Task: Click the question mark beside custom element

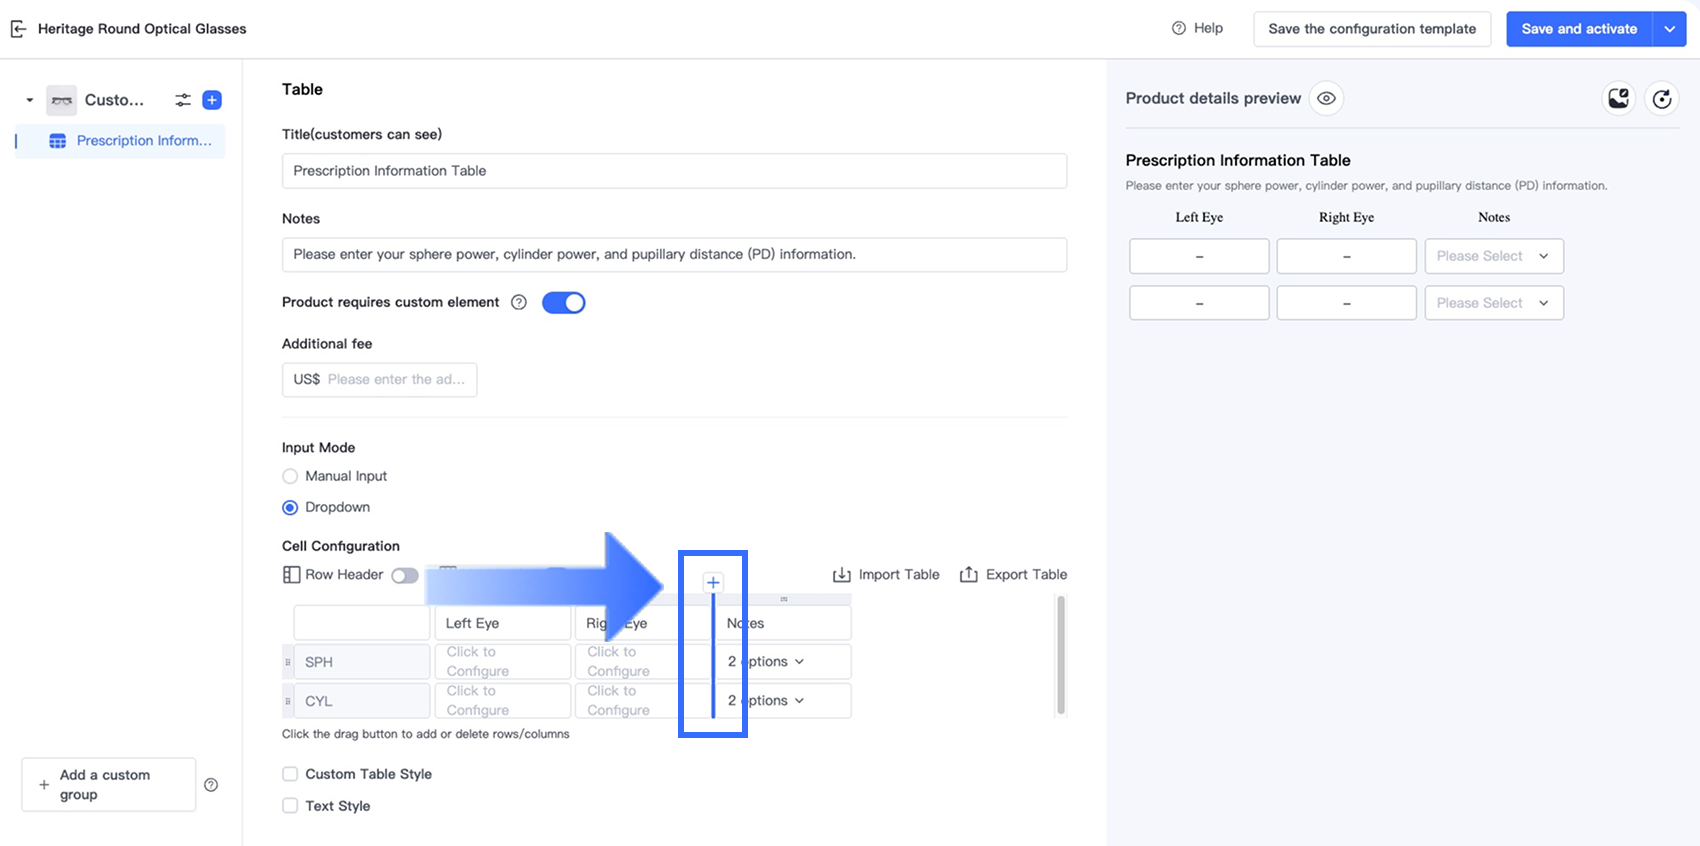Action: coord(519,302)
